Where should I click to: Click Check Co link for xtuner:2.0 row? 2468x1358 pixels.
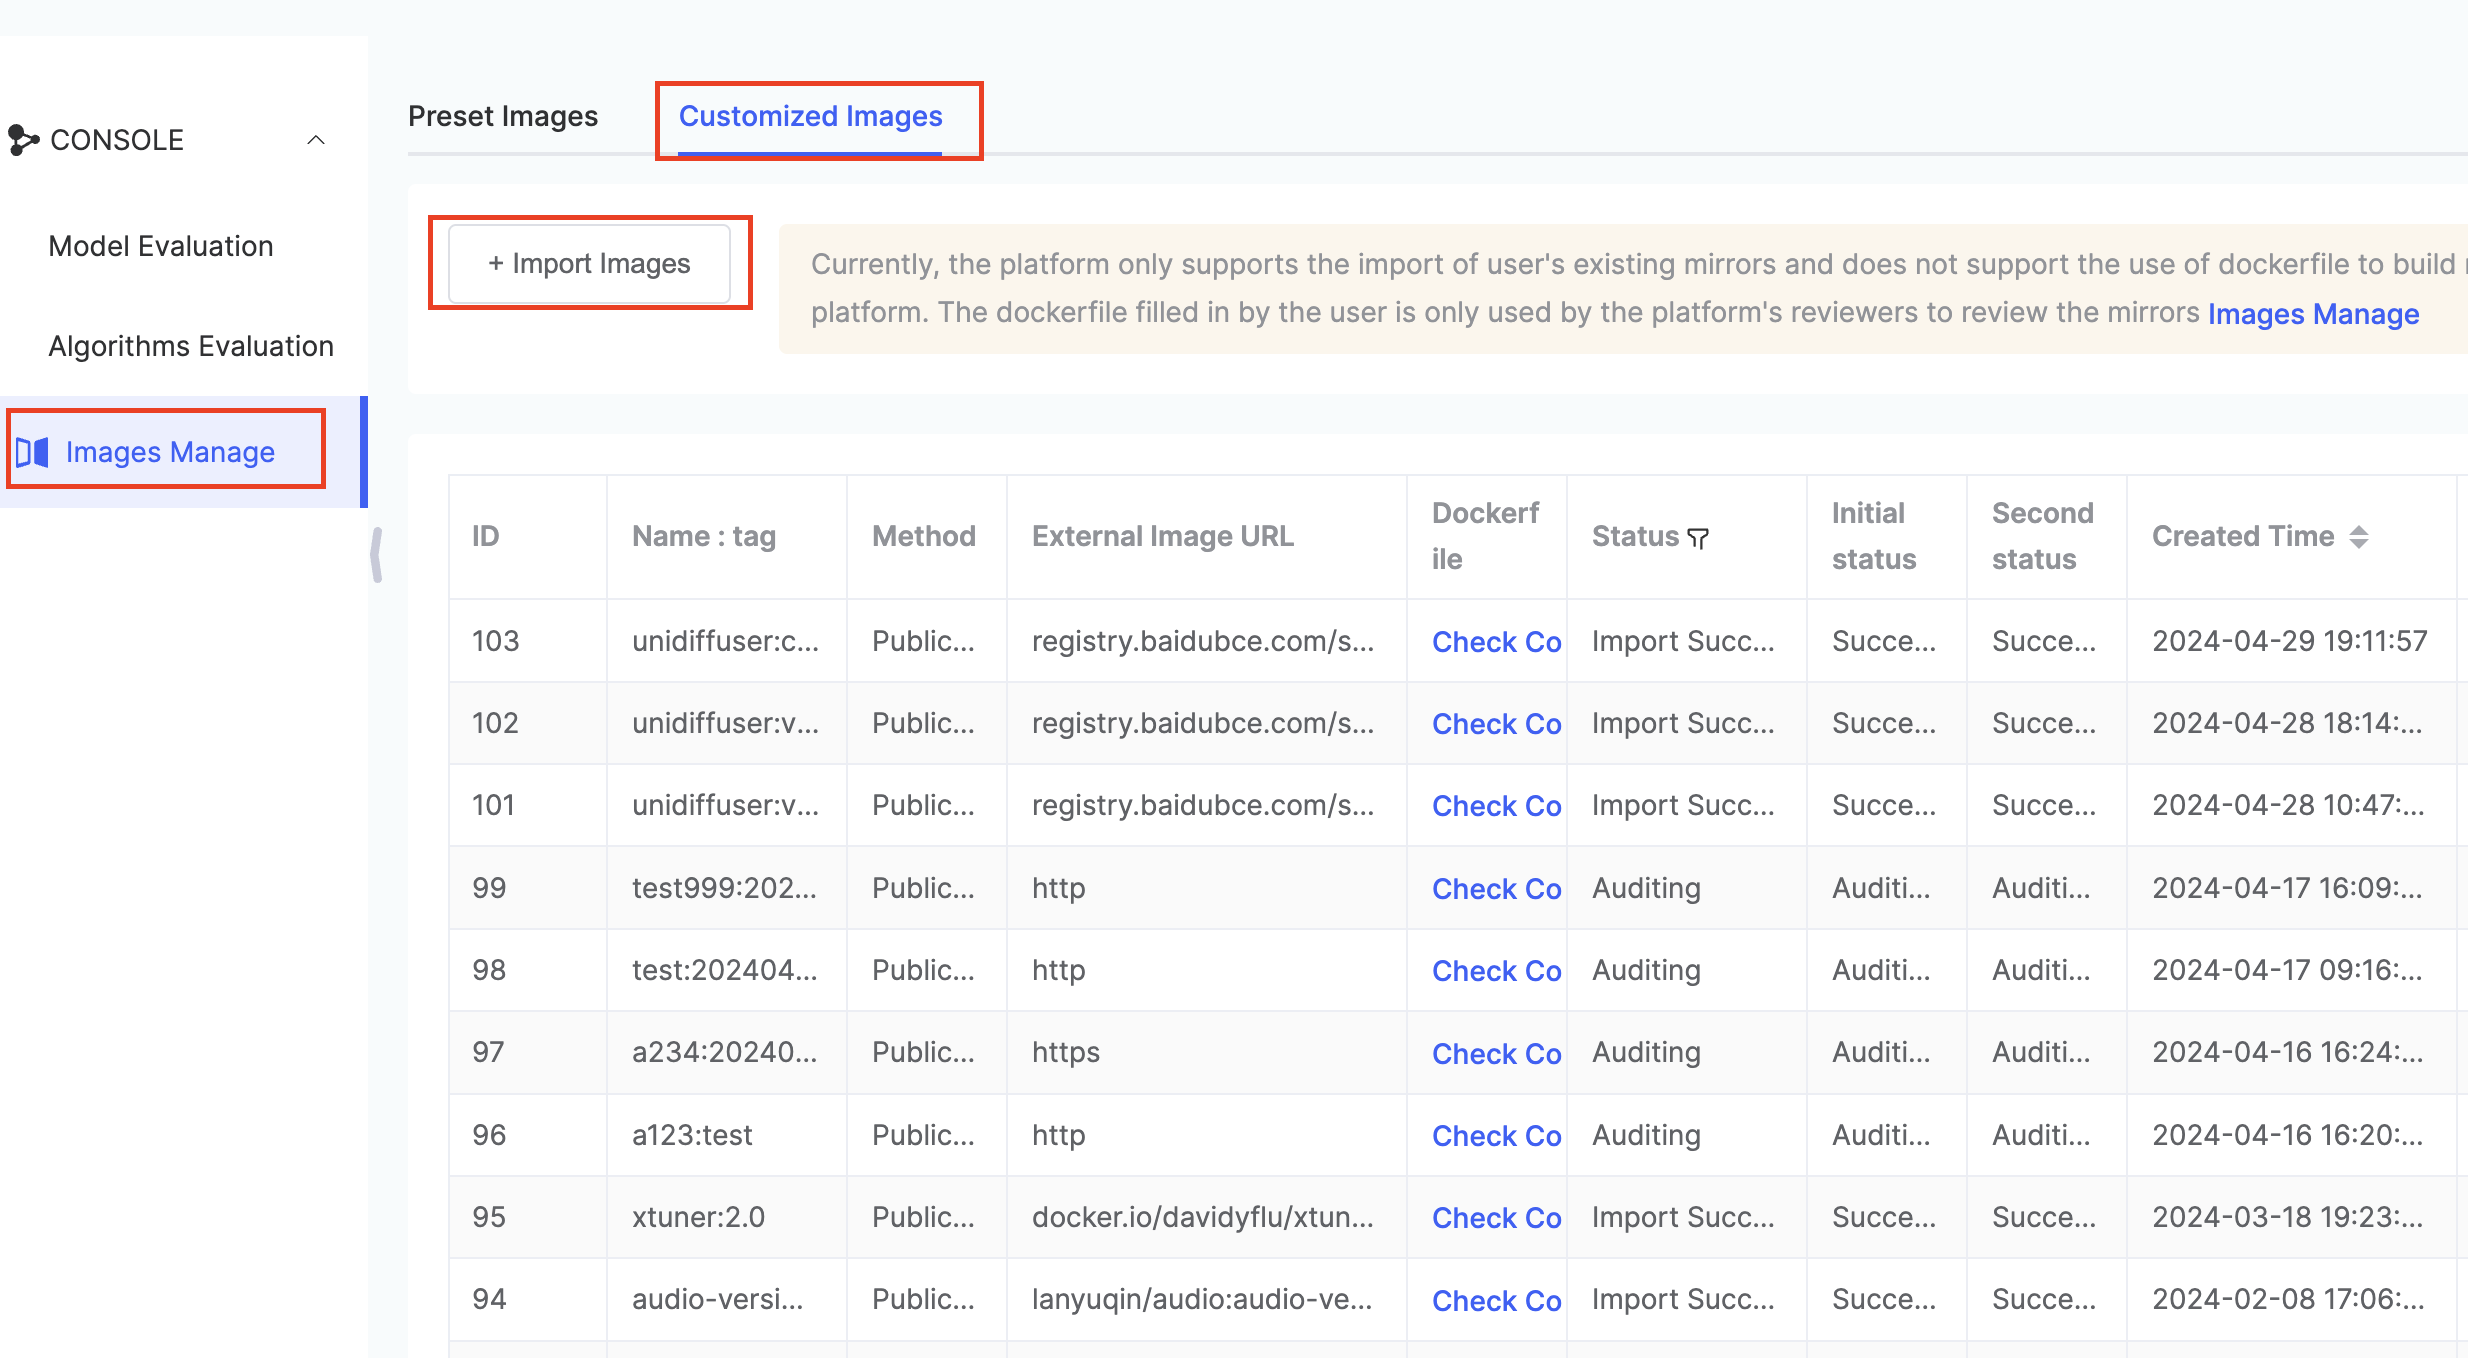pyautogui.click(x=1496, y=1218)
